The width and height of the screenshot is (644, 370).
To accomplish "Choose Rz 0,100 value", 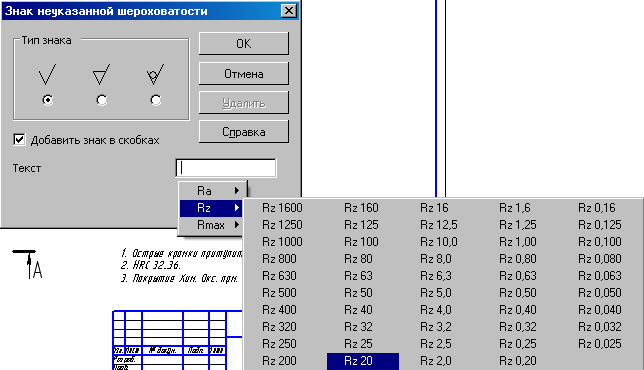I will click(600, 242).
